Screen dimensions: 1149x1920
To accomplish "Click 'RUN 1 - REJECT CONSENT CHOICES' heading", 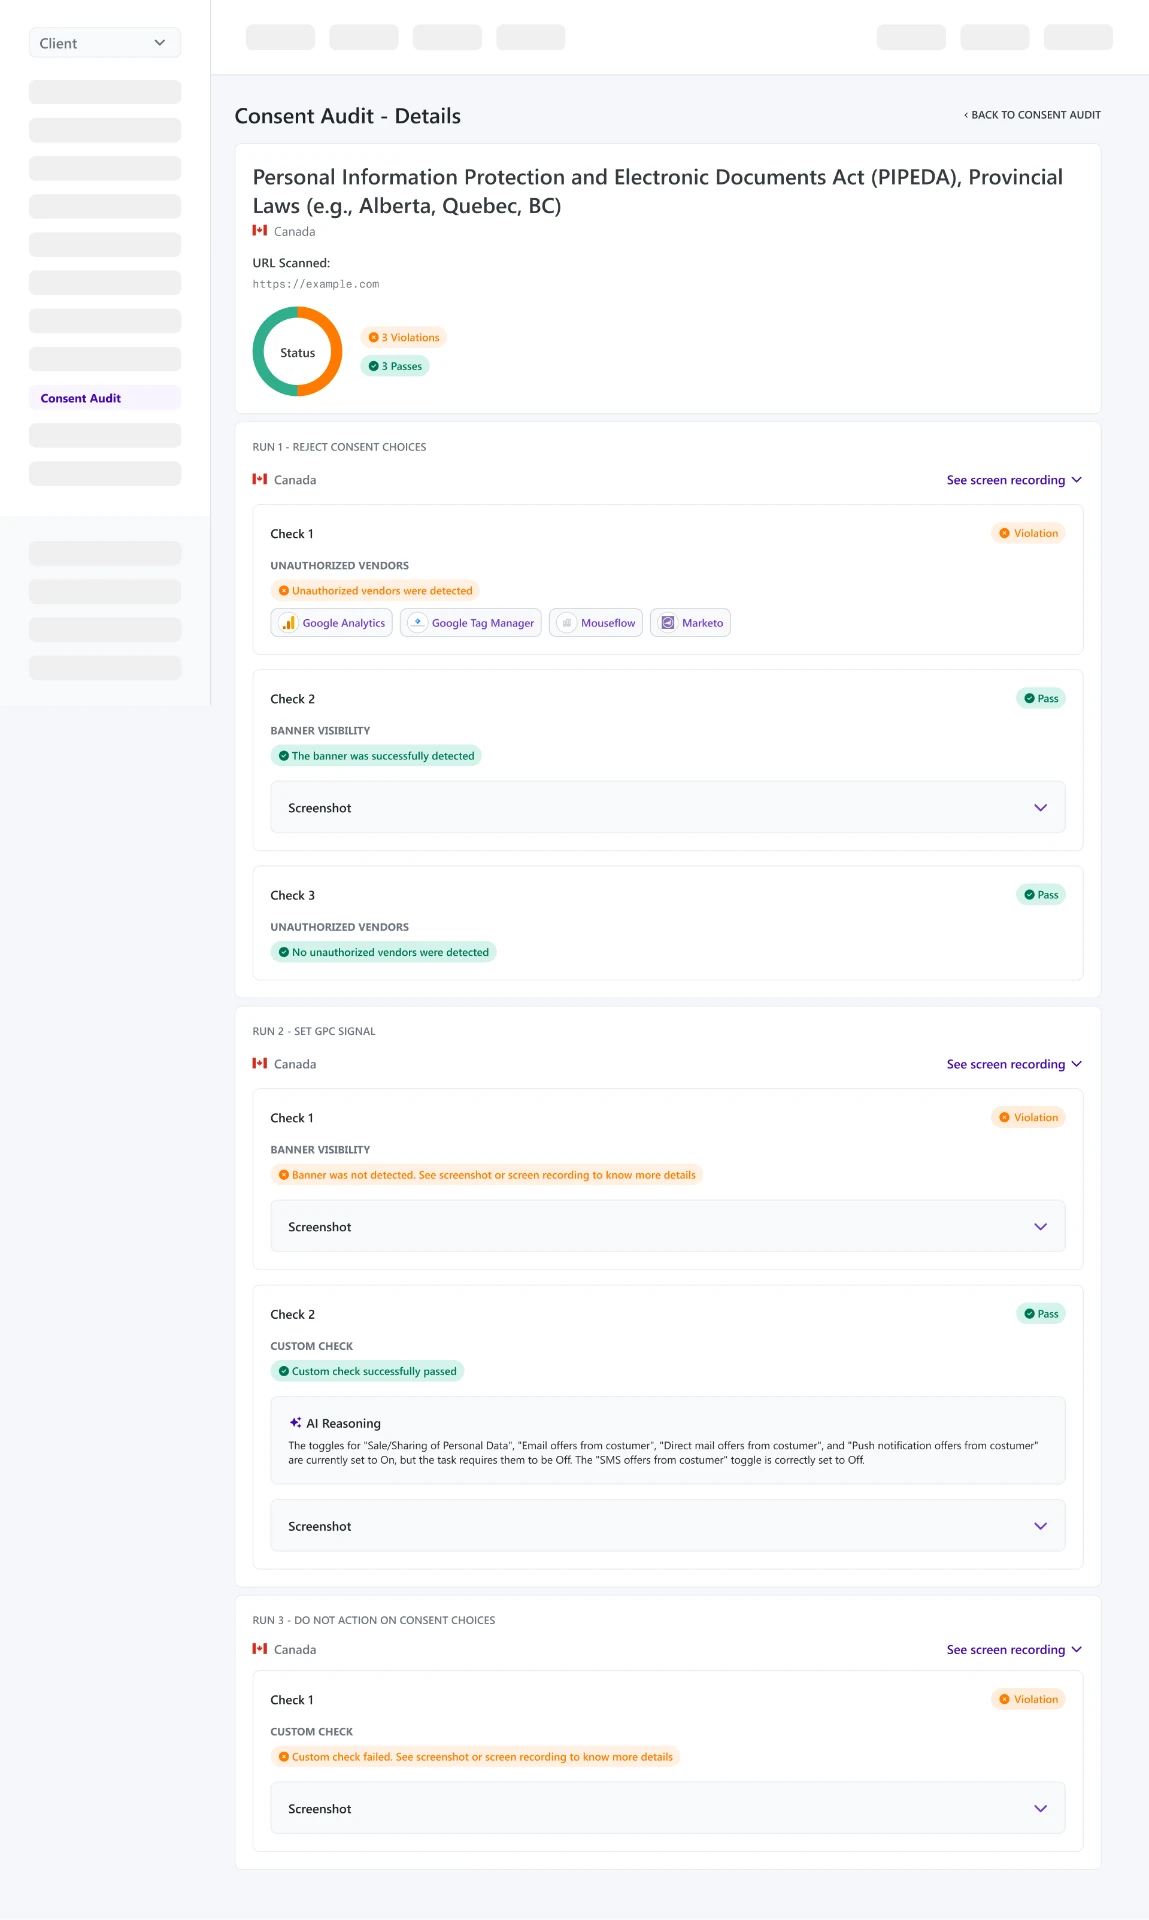I will [x=339, y=447].
